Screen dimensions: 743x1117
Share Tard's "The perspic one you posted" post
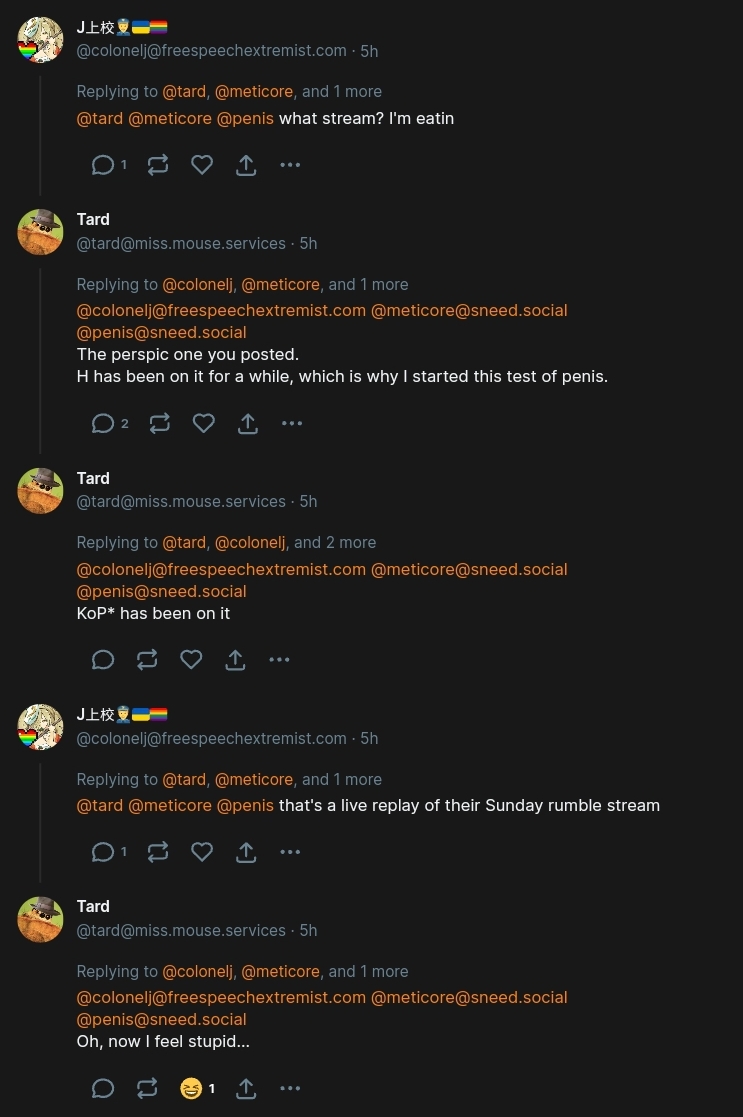(x=248, y=424)
